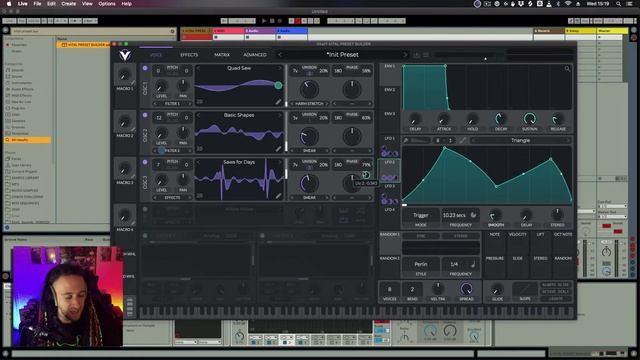Click Ableton stop transport button
Screen dimensions: 640x360
point(272,21)
